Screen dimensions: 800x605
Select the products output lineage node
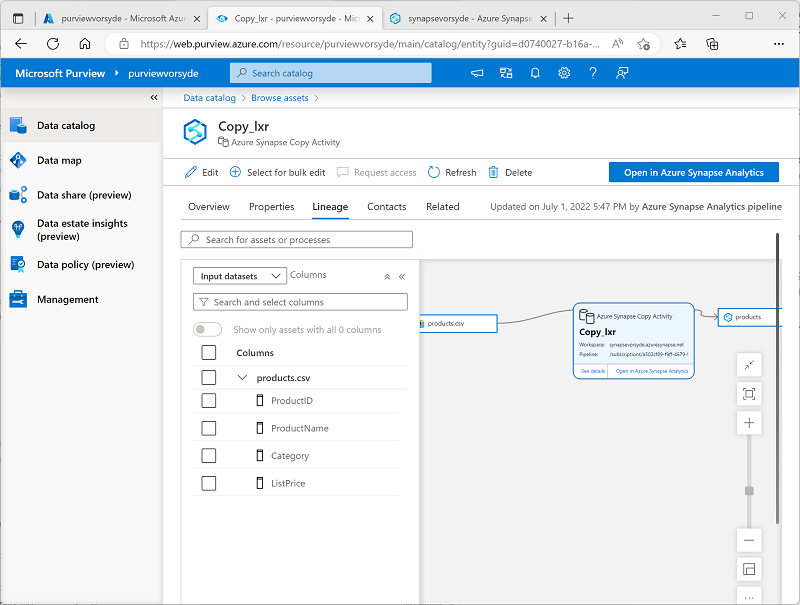[x=747, y=317]
